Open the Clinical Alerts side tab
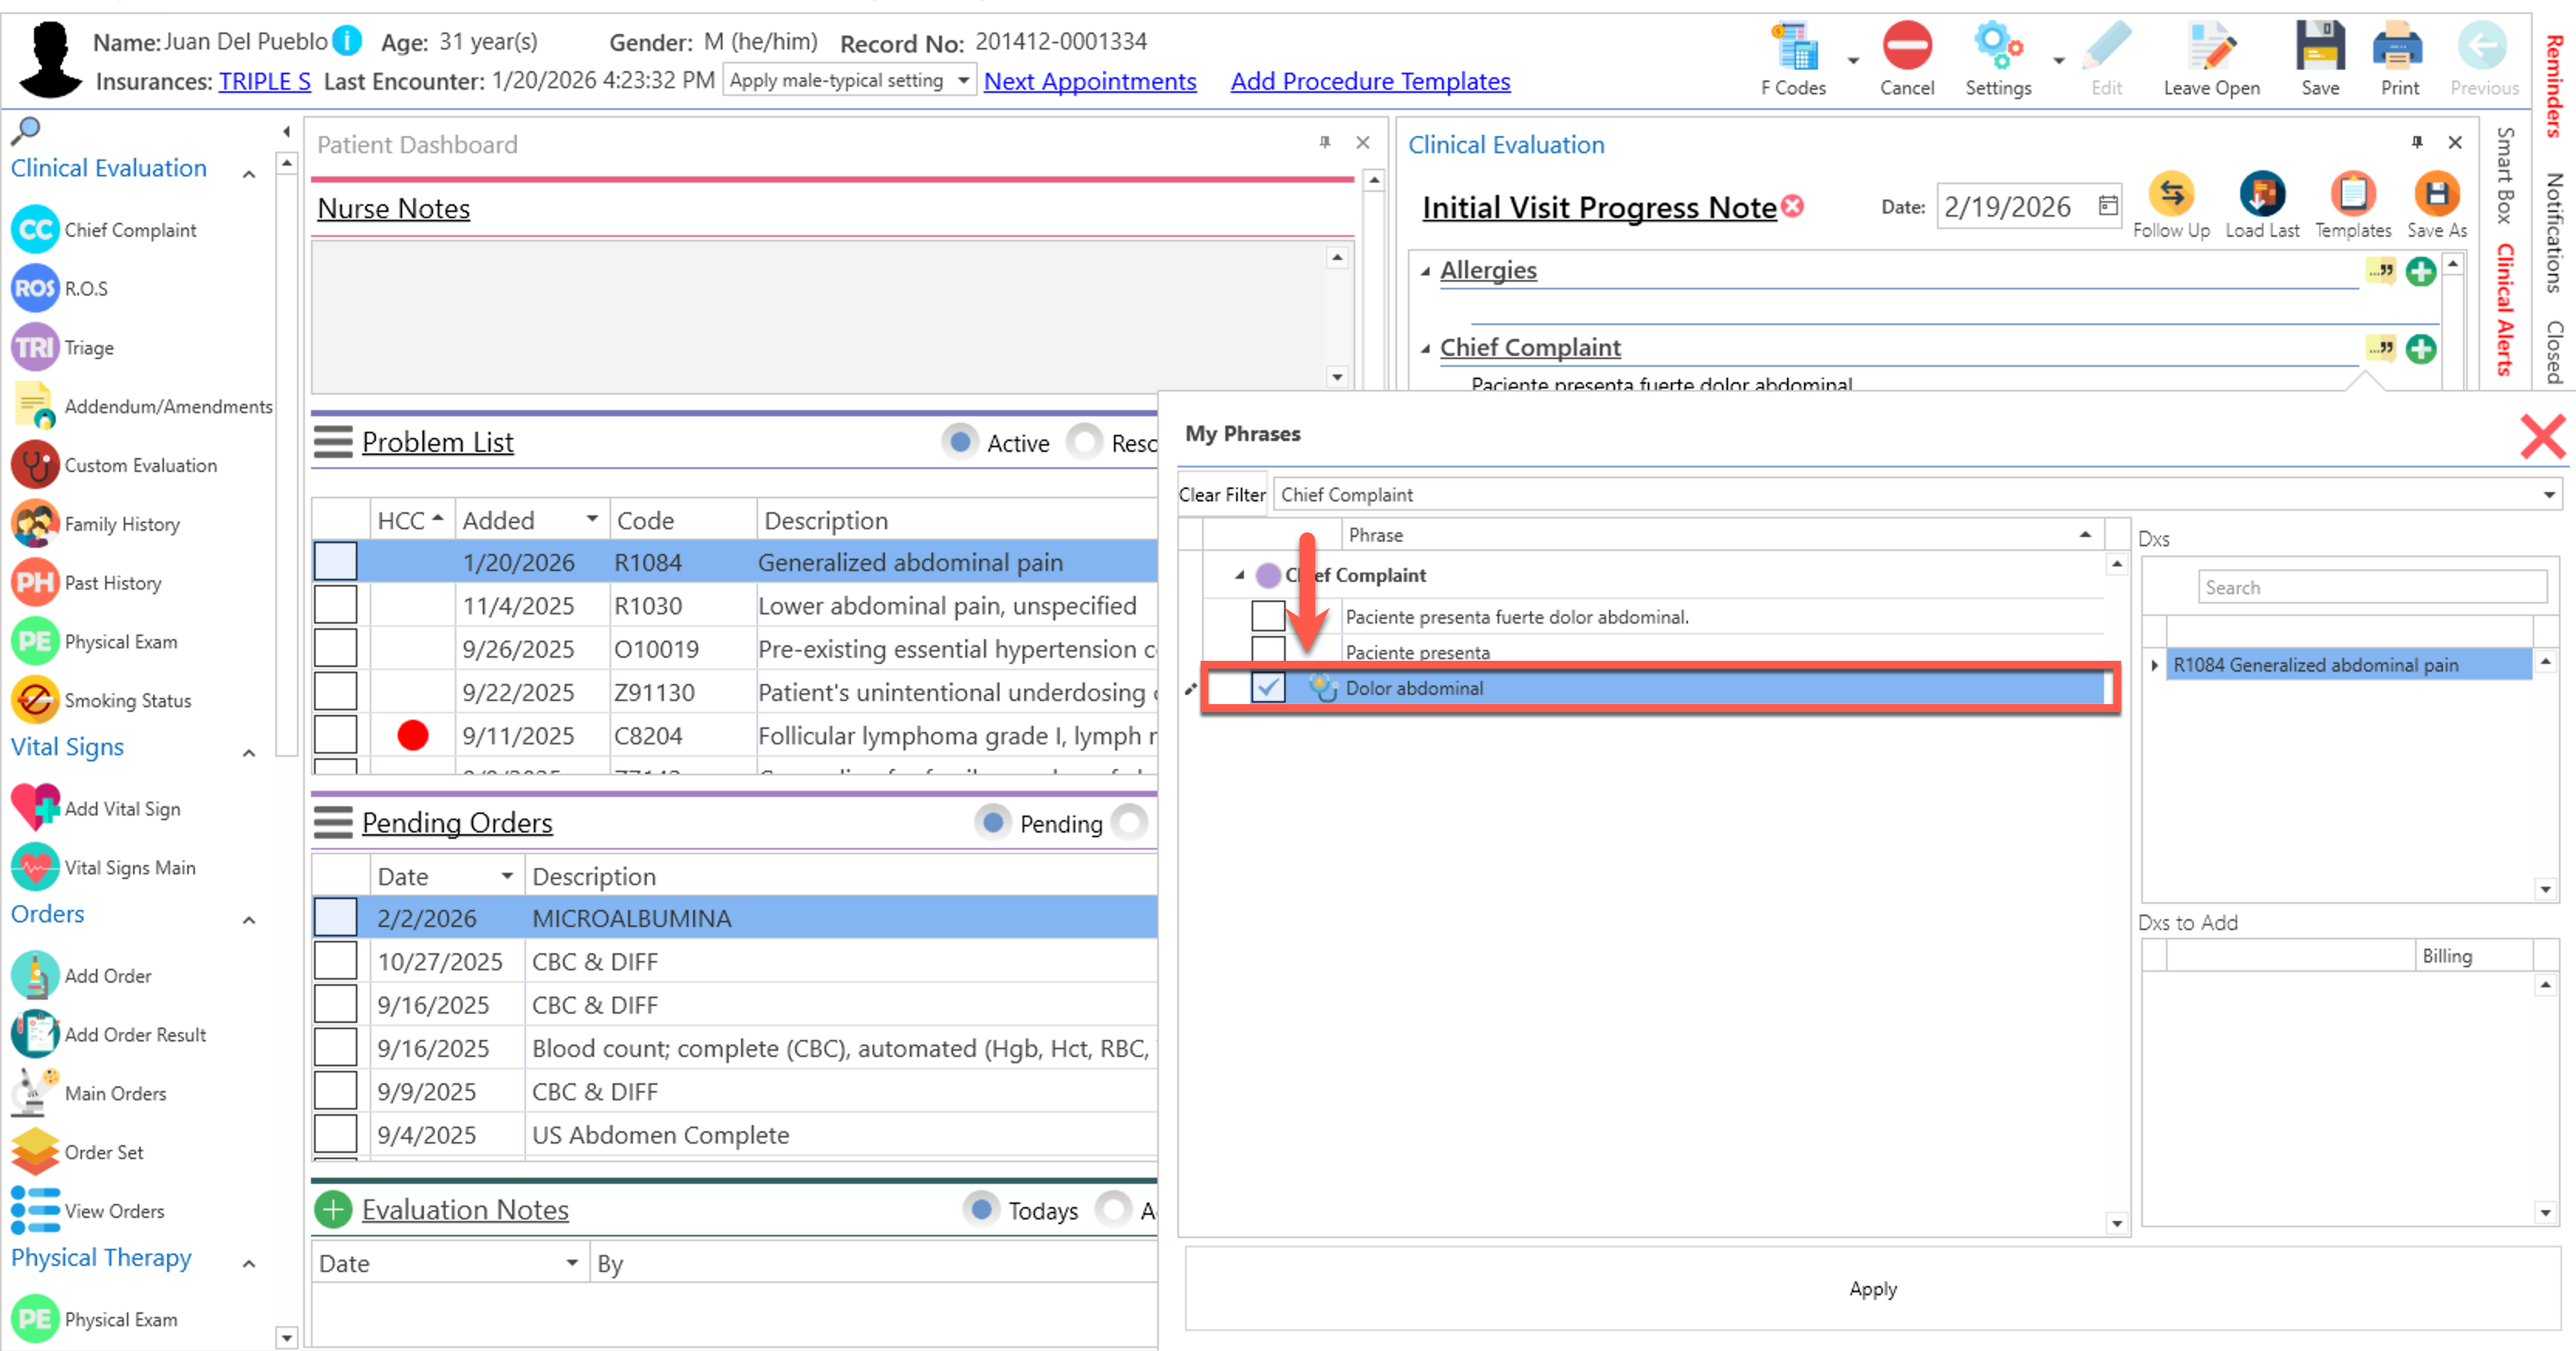2576x1351 pixels. tap(2505, 310)
